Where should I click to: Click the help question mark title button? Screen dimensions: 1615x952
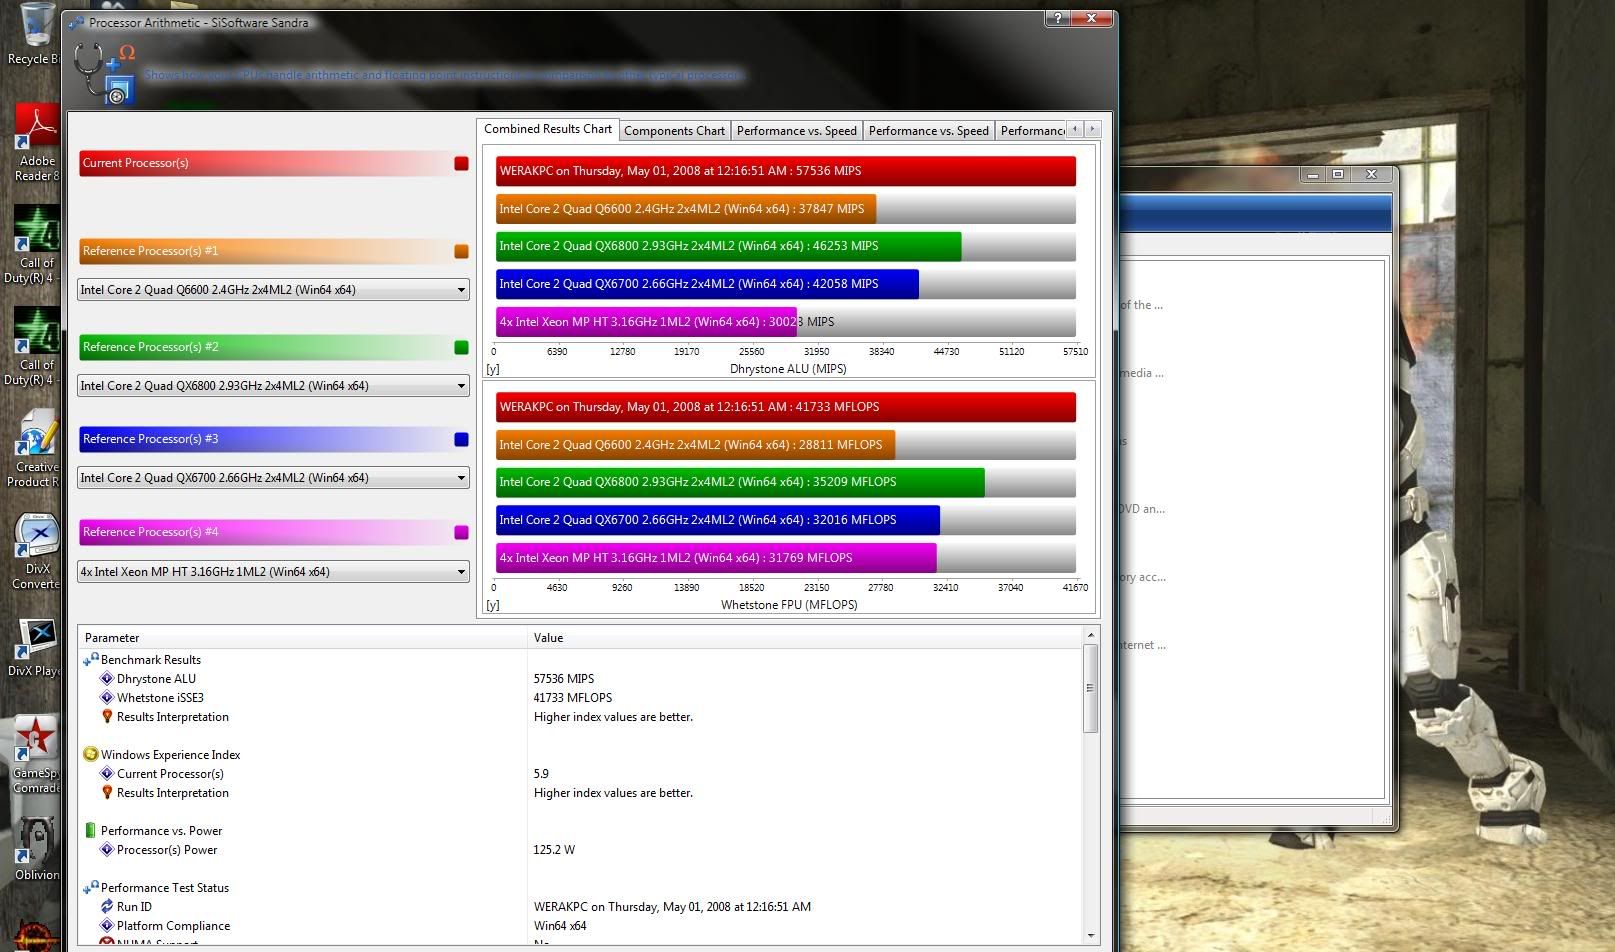click(1058, 18)
